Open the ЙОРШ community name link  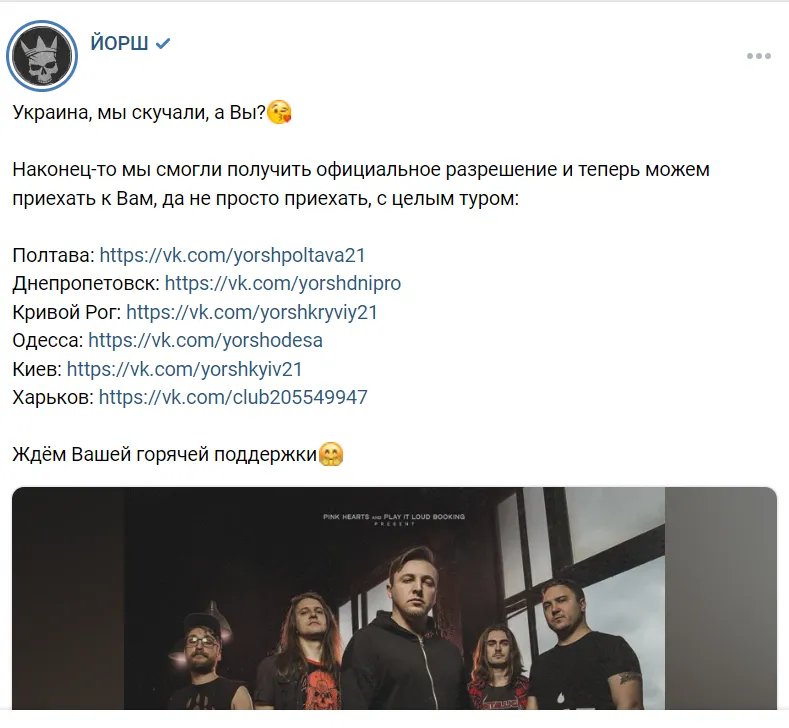119,44
